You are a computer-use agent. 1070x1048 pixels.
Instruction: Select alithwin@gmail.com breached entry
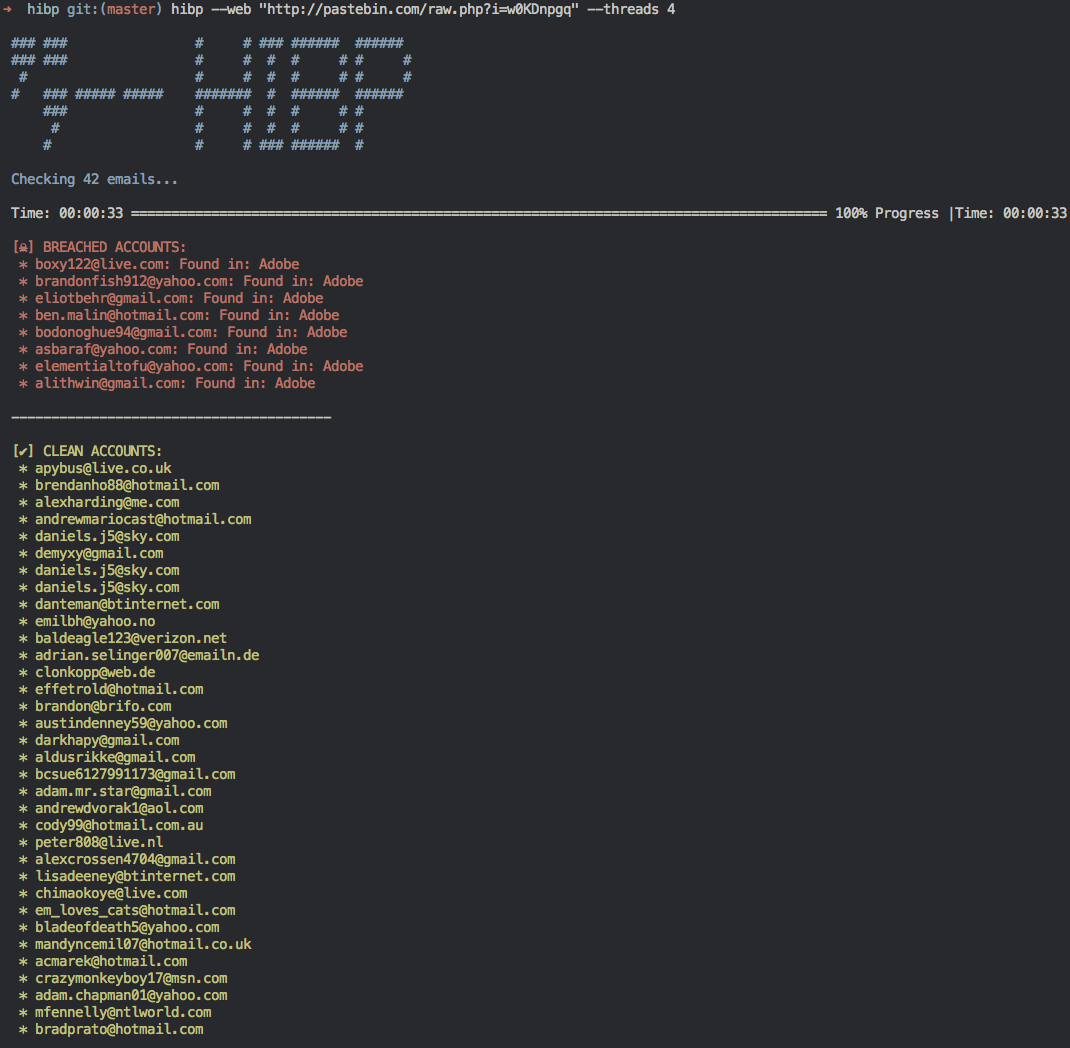175,384
